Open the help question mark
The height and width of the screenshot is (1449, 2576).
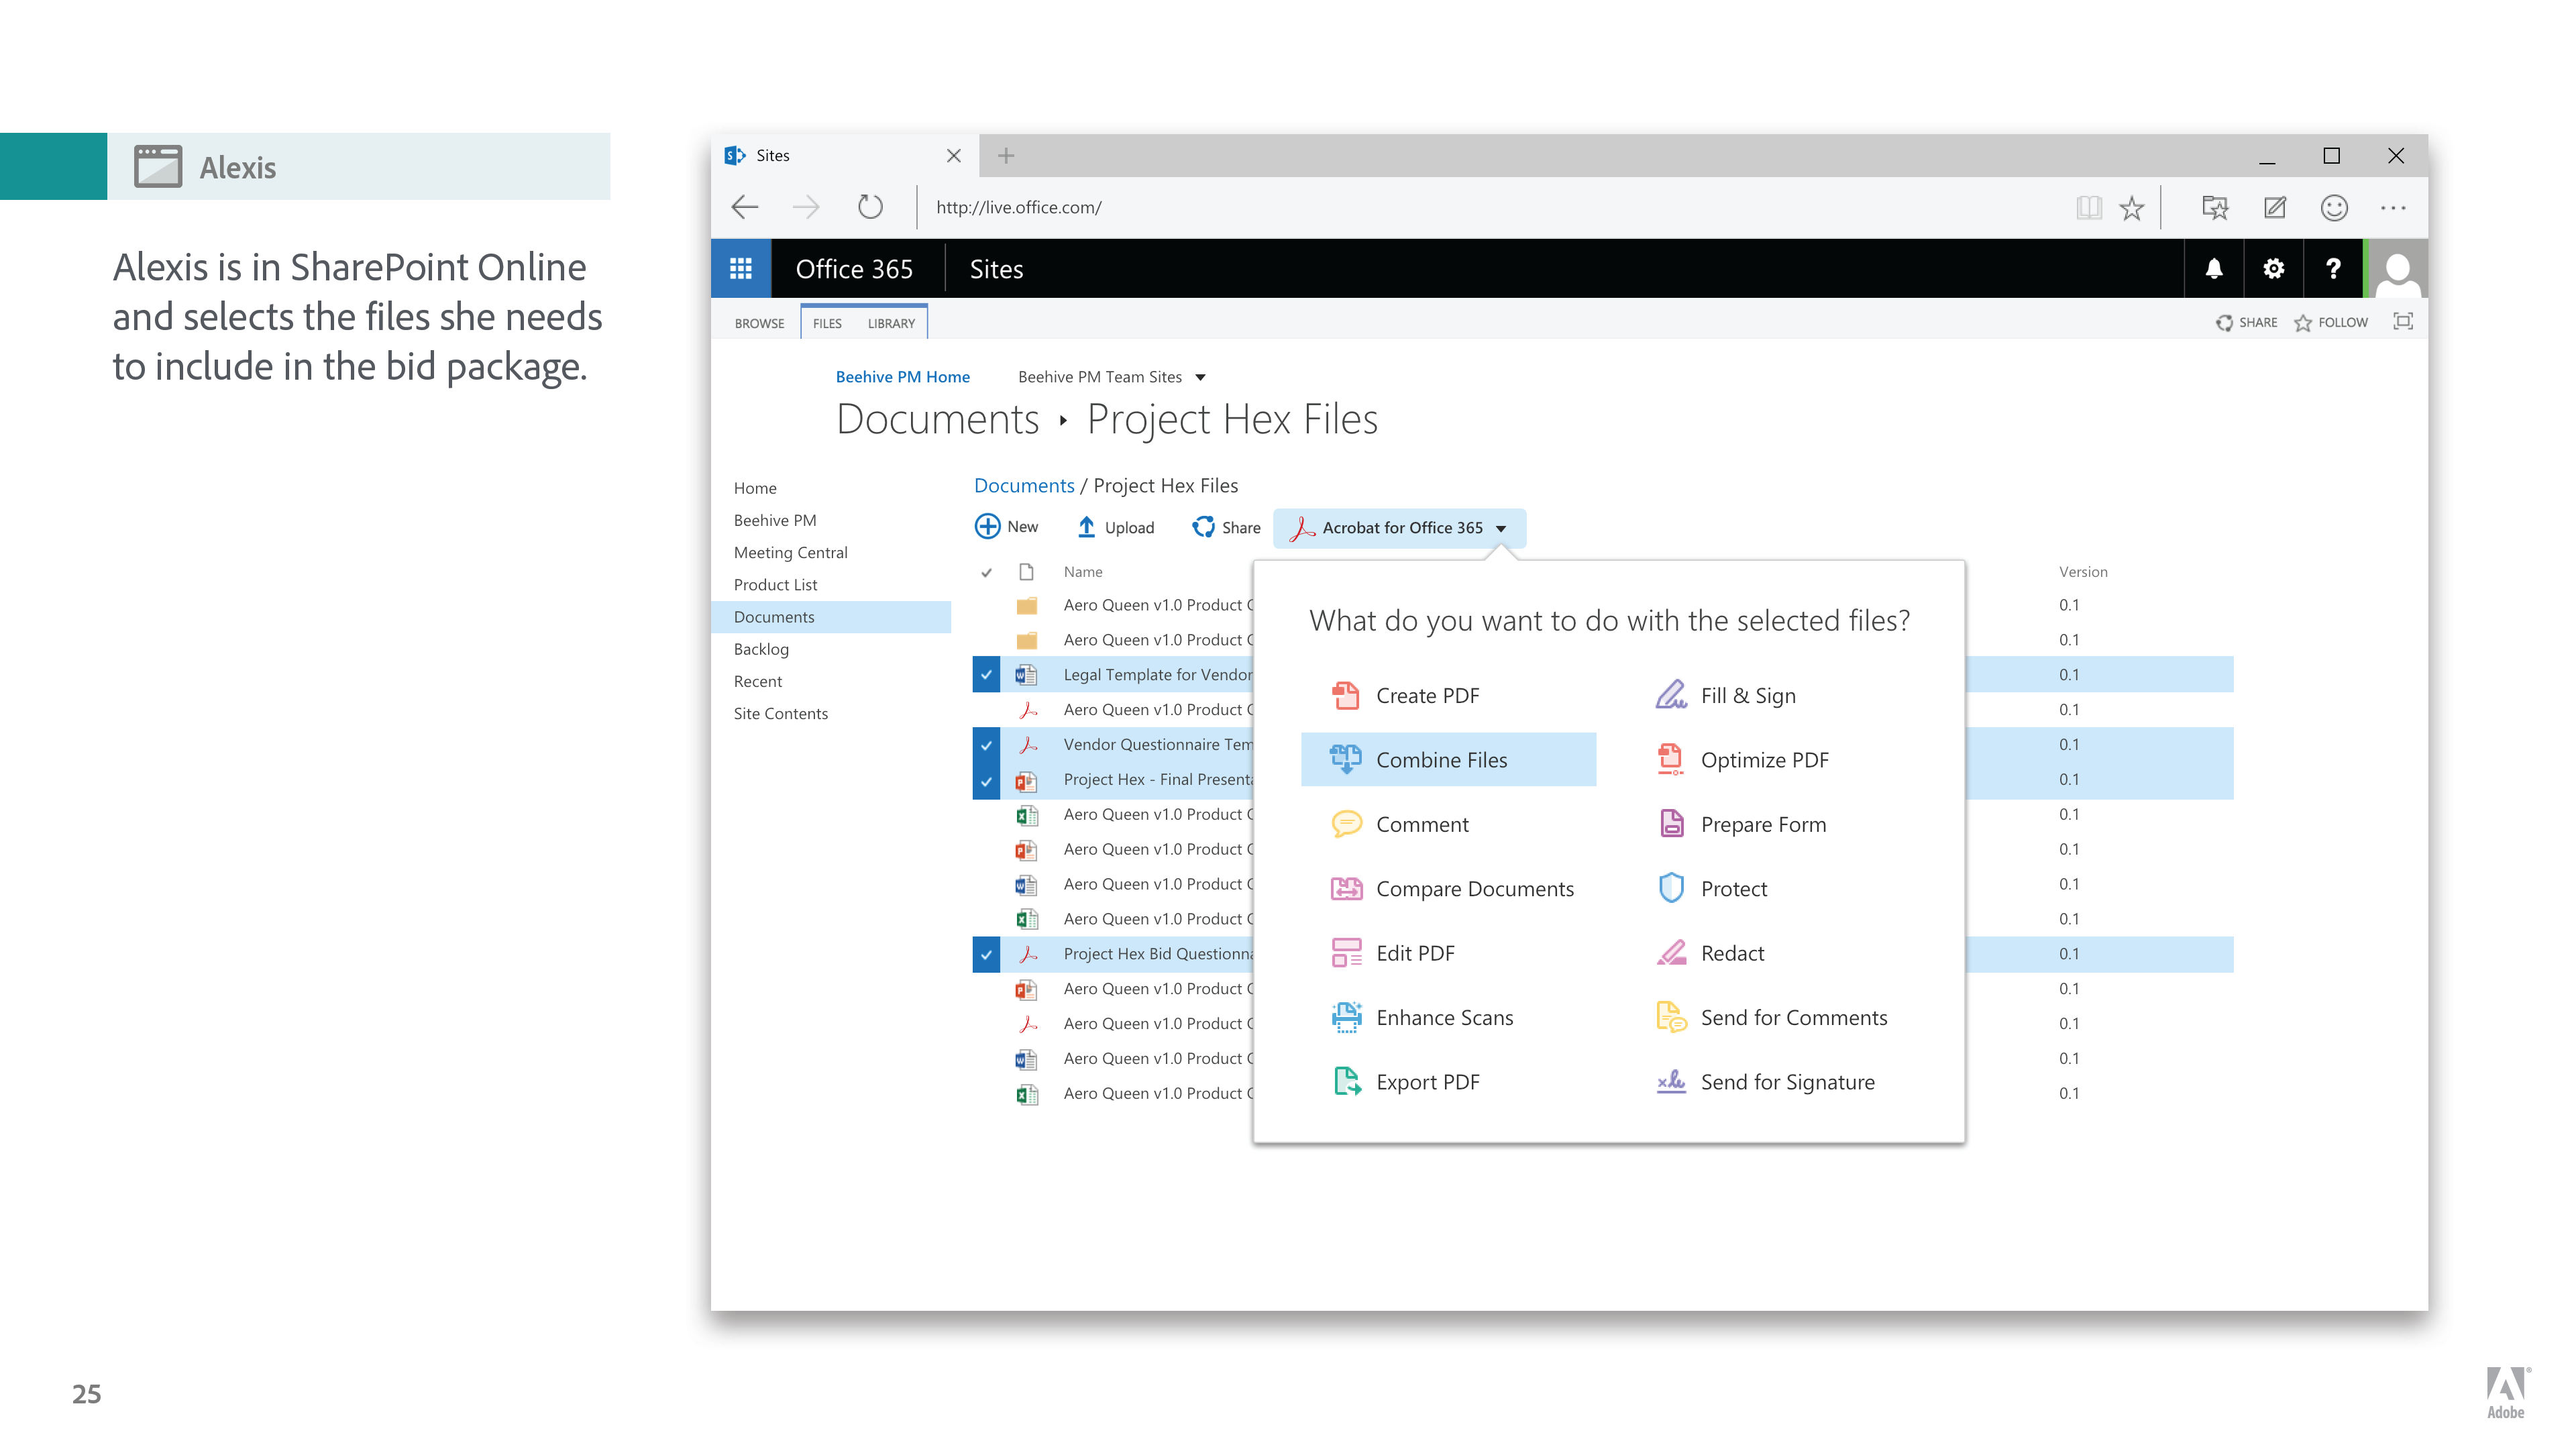coord(2333,268)
